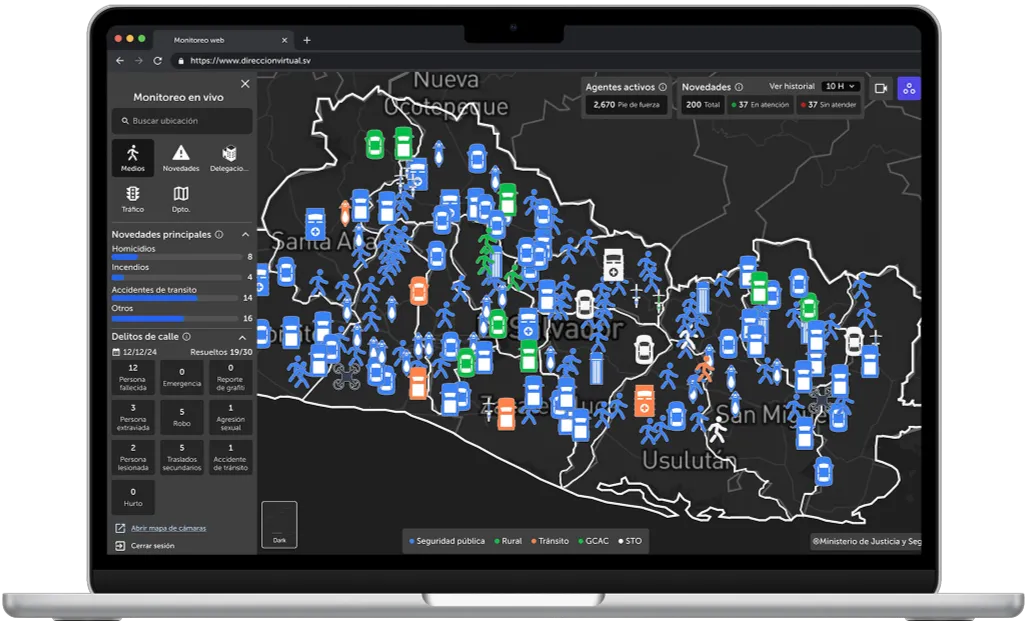The width and height of the screenshot is (1027, 621).
Task: Switch to the Monitoreo web browser tab
Action: (x=223, y=40)
